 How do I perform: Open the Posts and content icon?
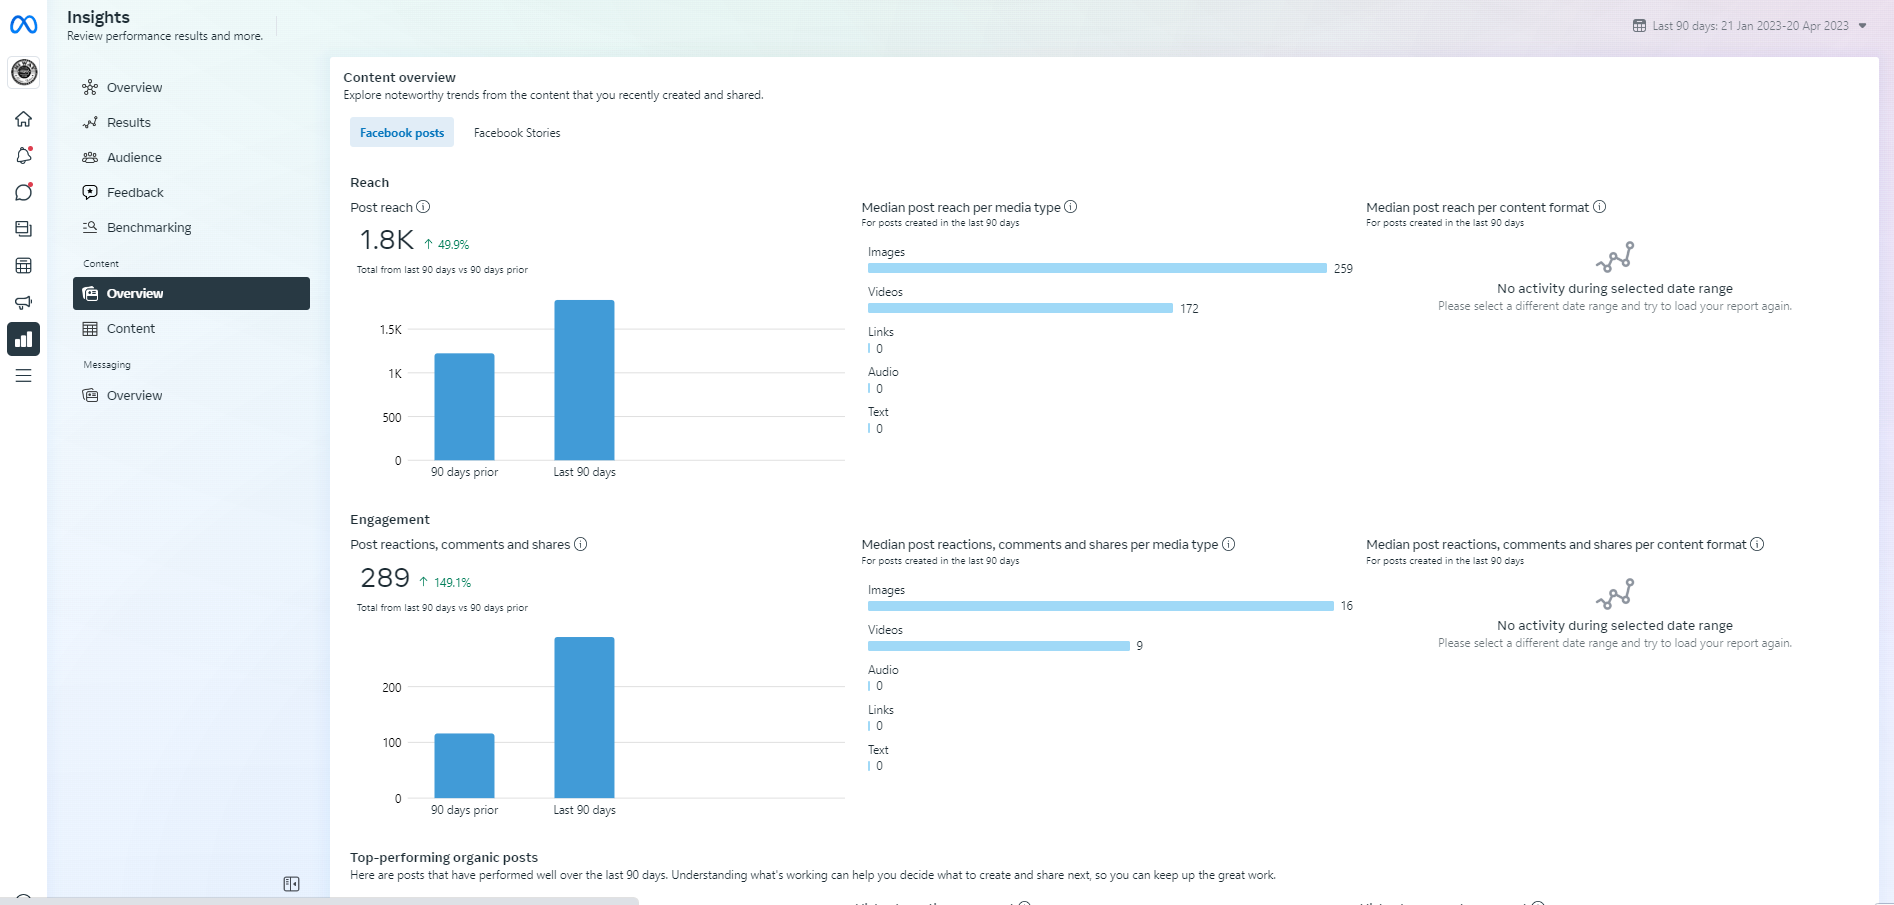24,229
